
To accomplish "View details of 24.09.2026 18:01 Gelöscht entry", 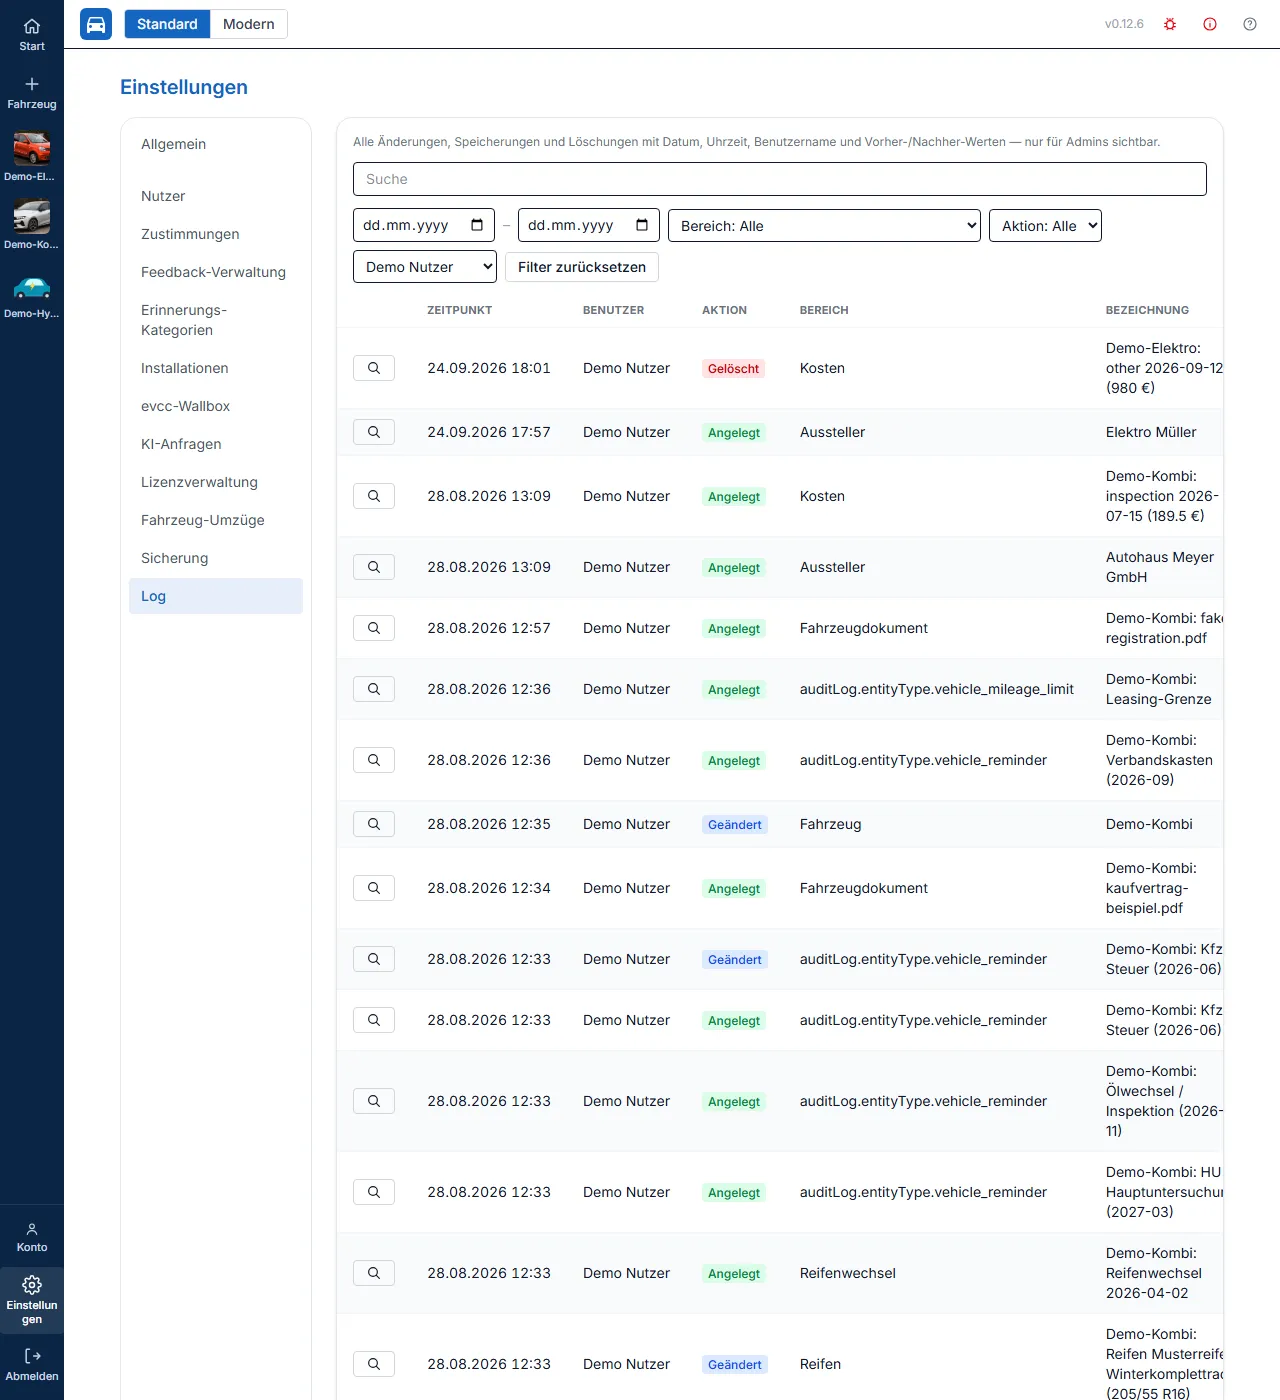I will (374, 368).
